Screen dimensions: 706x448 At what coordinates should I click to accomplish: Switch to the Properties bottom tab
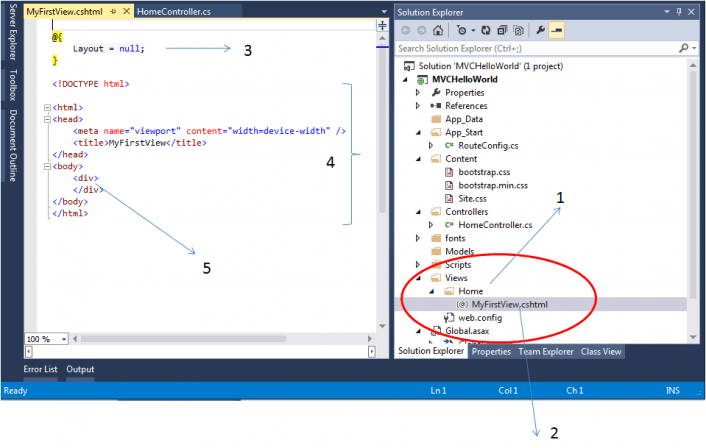pyautogui.click(x=491, y=352)
